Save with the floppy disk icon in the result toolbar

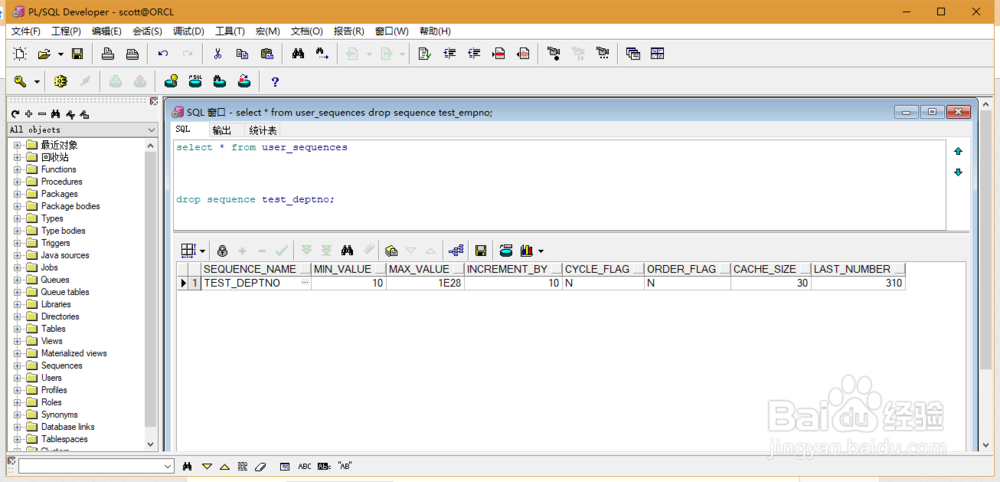click(482, 250)
